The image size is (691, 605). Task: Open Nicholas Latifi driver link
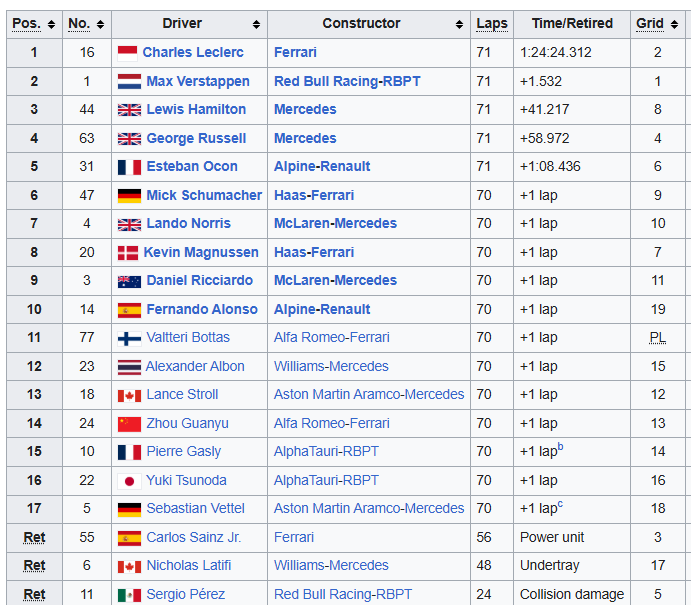point(189,565)
